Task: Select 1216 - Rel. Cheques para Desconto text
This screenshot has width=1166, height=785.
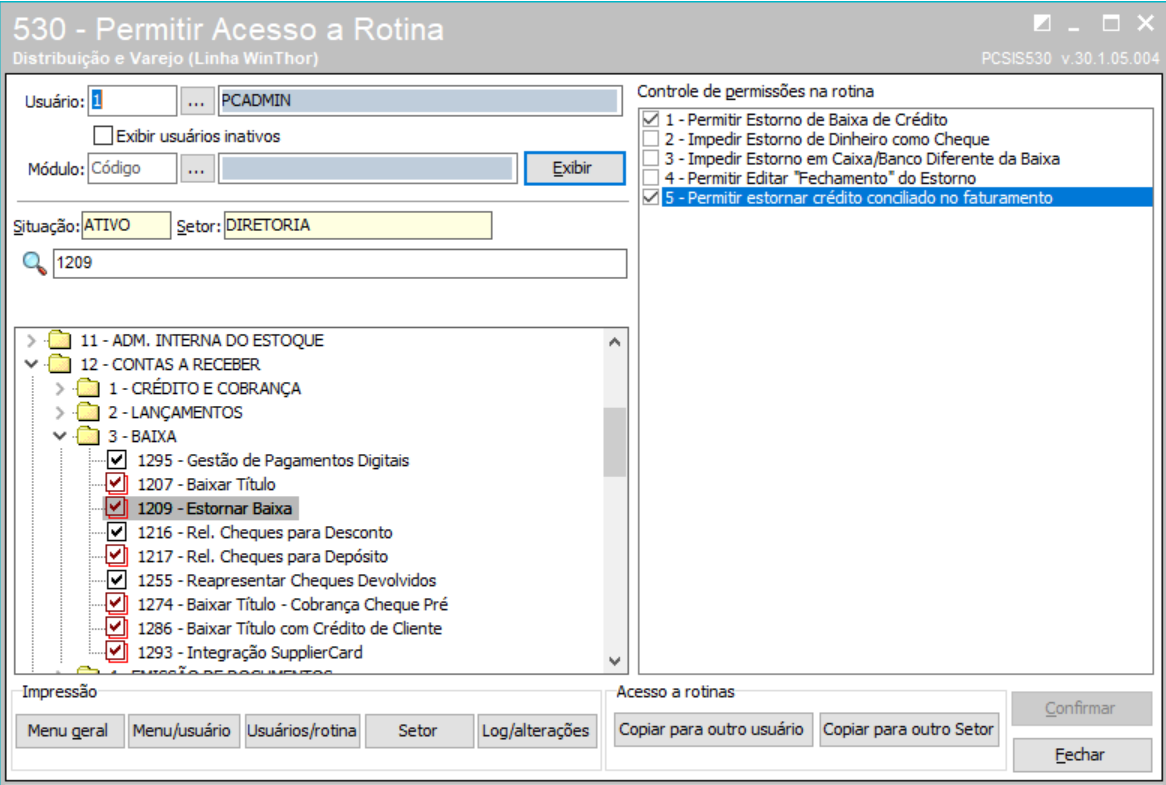Action: (265, 532)
